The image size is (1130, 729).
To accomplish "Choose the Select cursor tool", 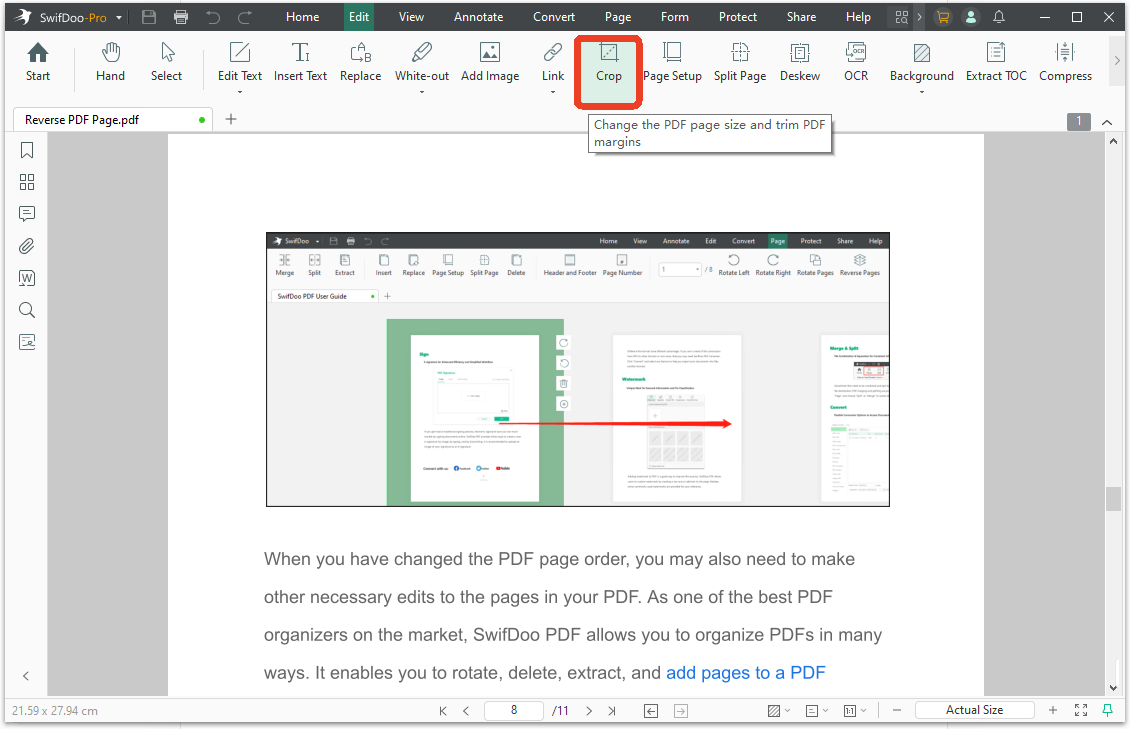I will point(166,62).
